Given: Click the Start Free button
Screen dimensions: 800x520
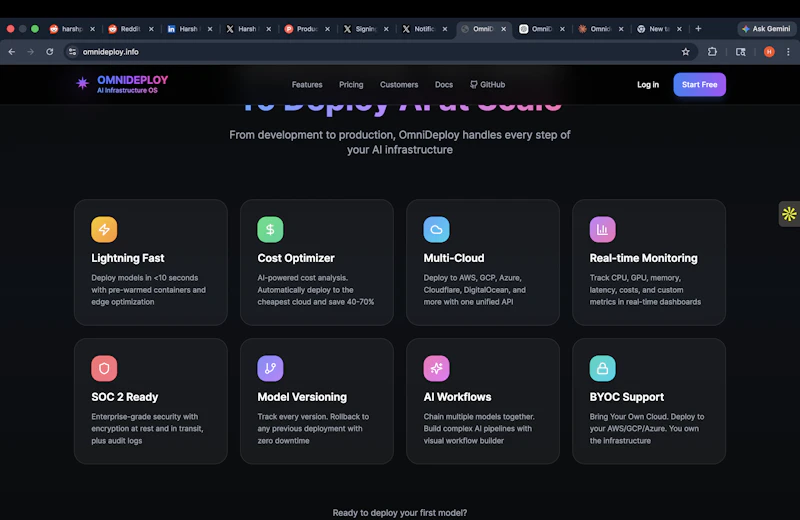Looking at the screenshot, I should tap(699, 85).
